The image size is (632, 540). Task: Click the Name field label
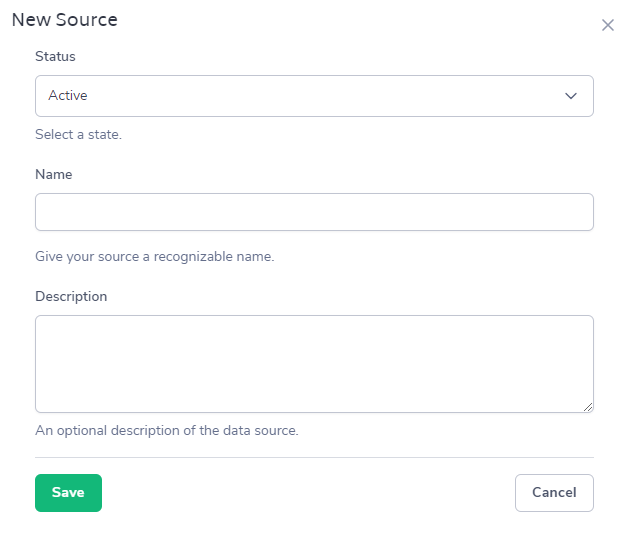[54, 174]
